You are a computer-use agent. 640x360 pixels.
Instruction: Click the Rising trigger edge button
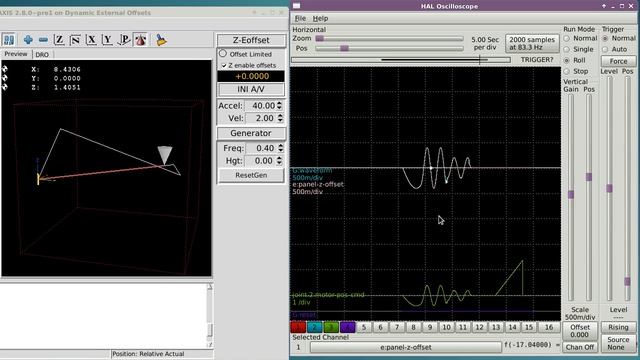pyautogui.click(x=618, y=327)
